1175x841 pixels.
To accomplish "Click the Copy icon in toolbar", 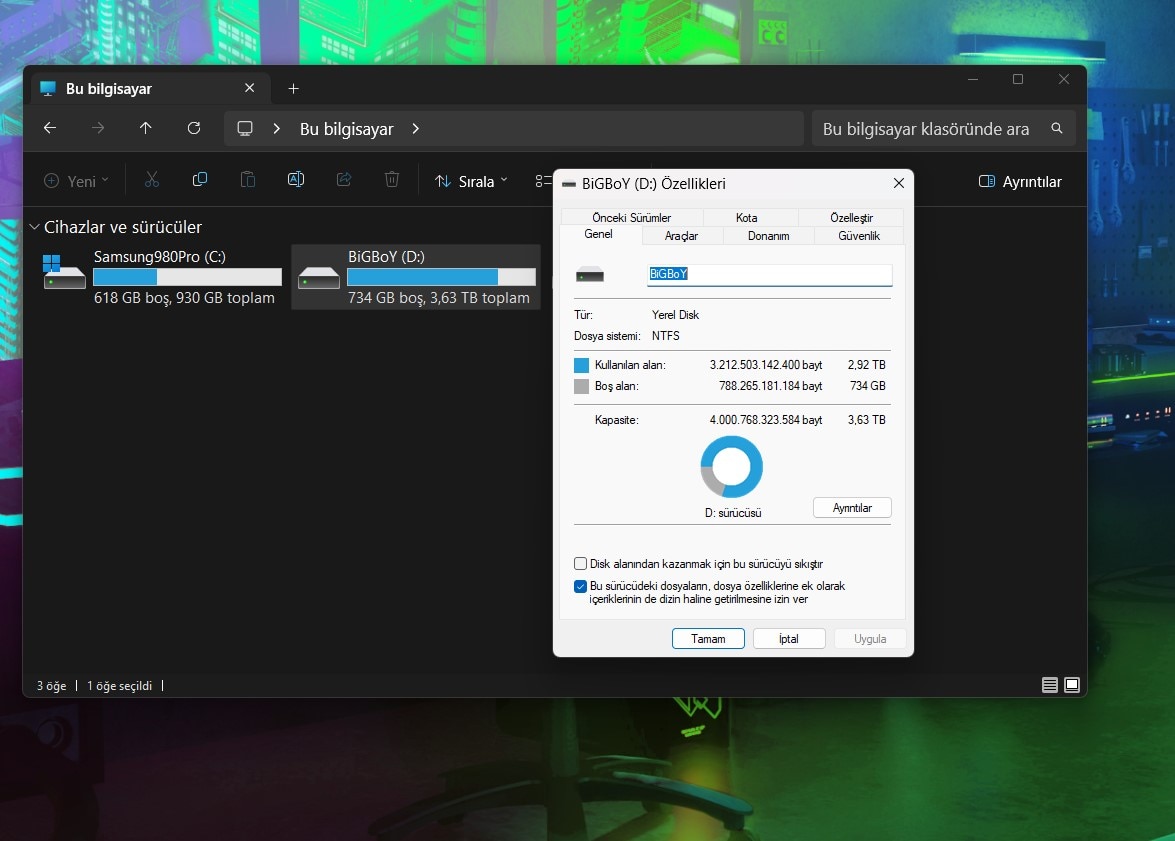I will coord(200,180).
